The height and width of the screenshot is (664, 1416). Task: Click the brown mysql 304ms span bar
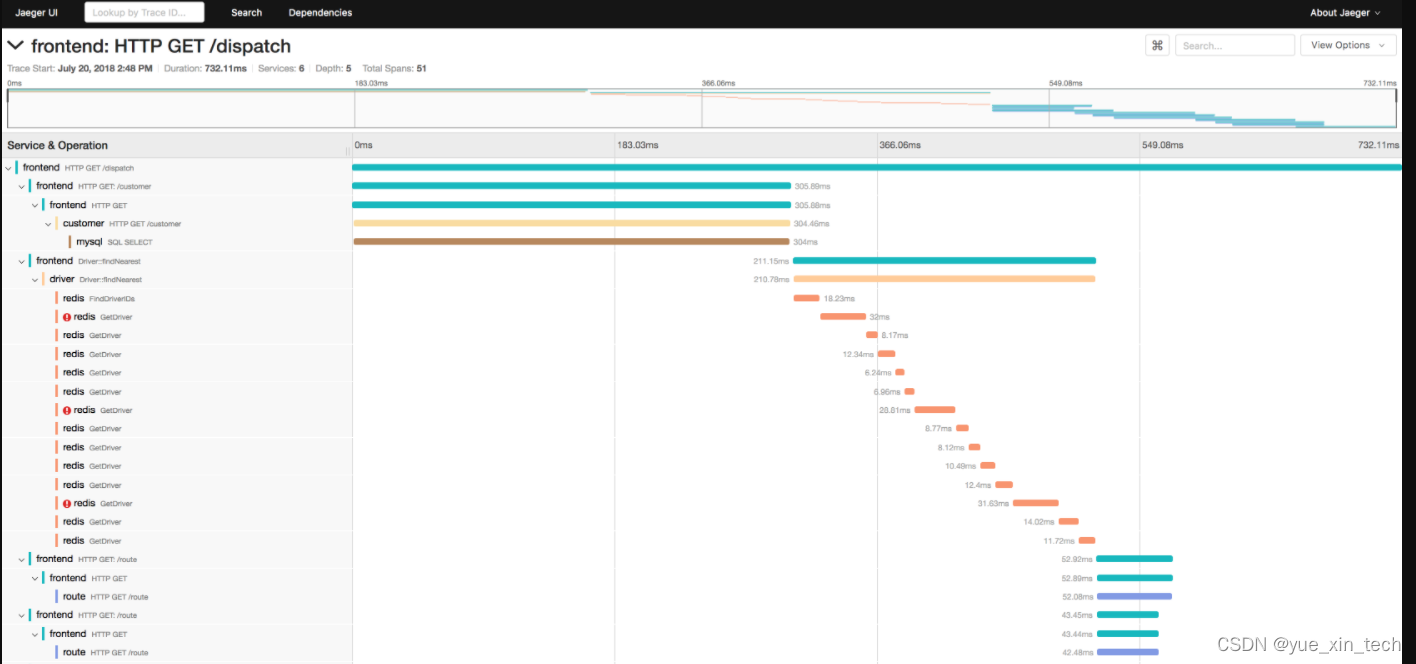(571, 242)
